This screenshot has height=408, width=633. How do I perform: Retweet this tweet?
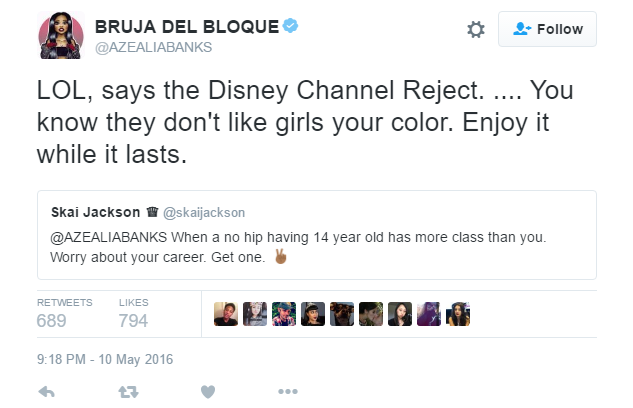128,391
